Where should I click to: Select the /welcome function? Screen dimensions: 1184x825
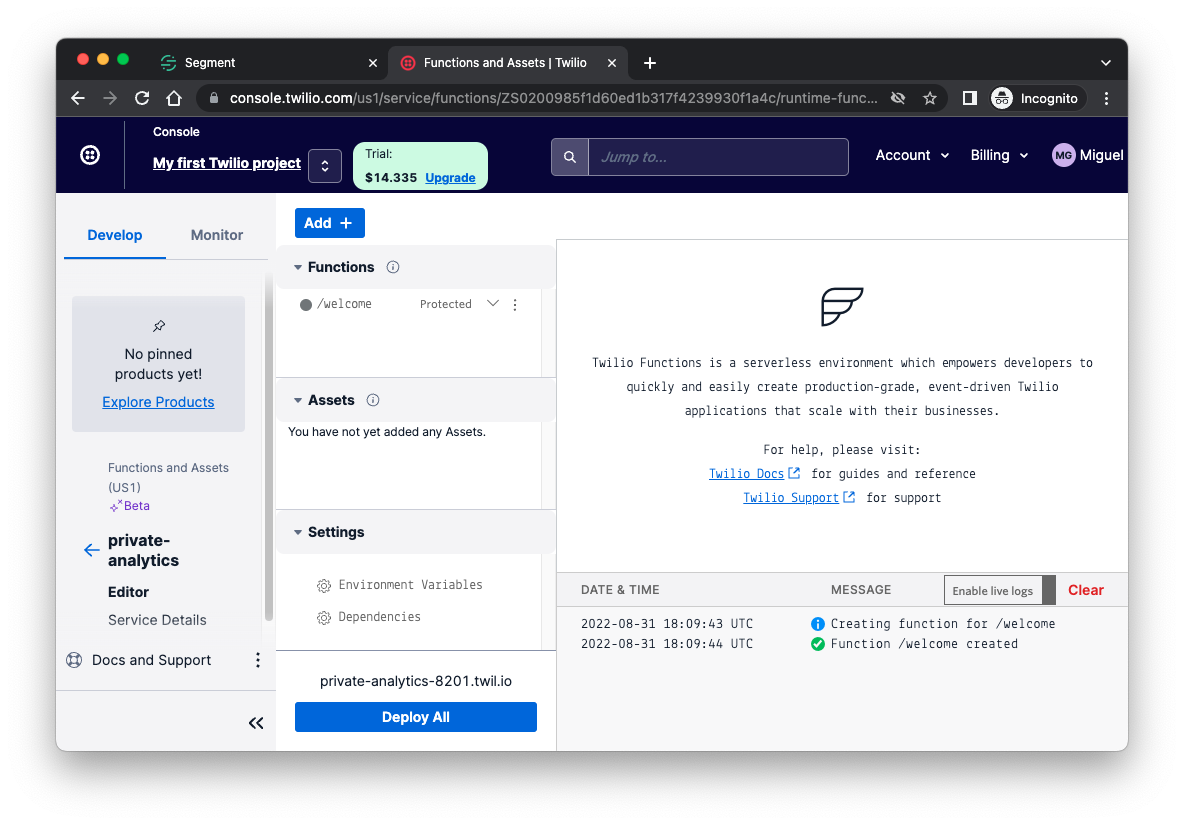tap(344, 304)
